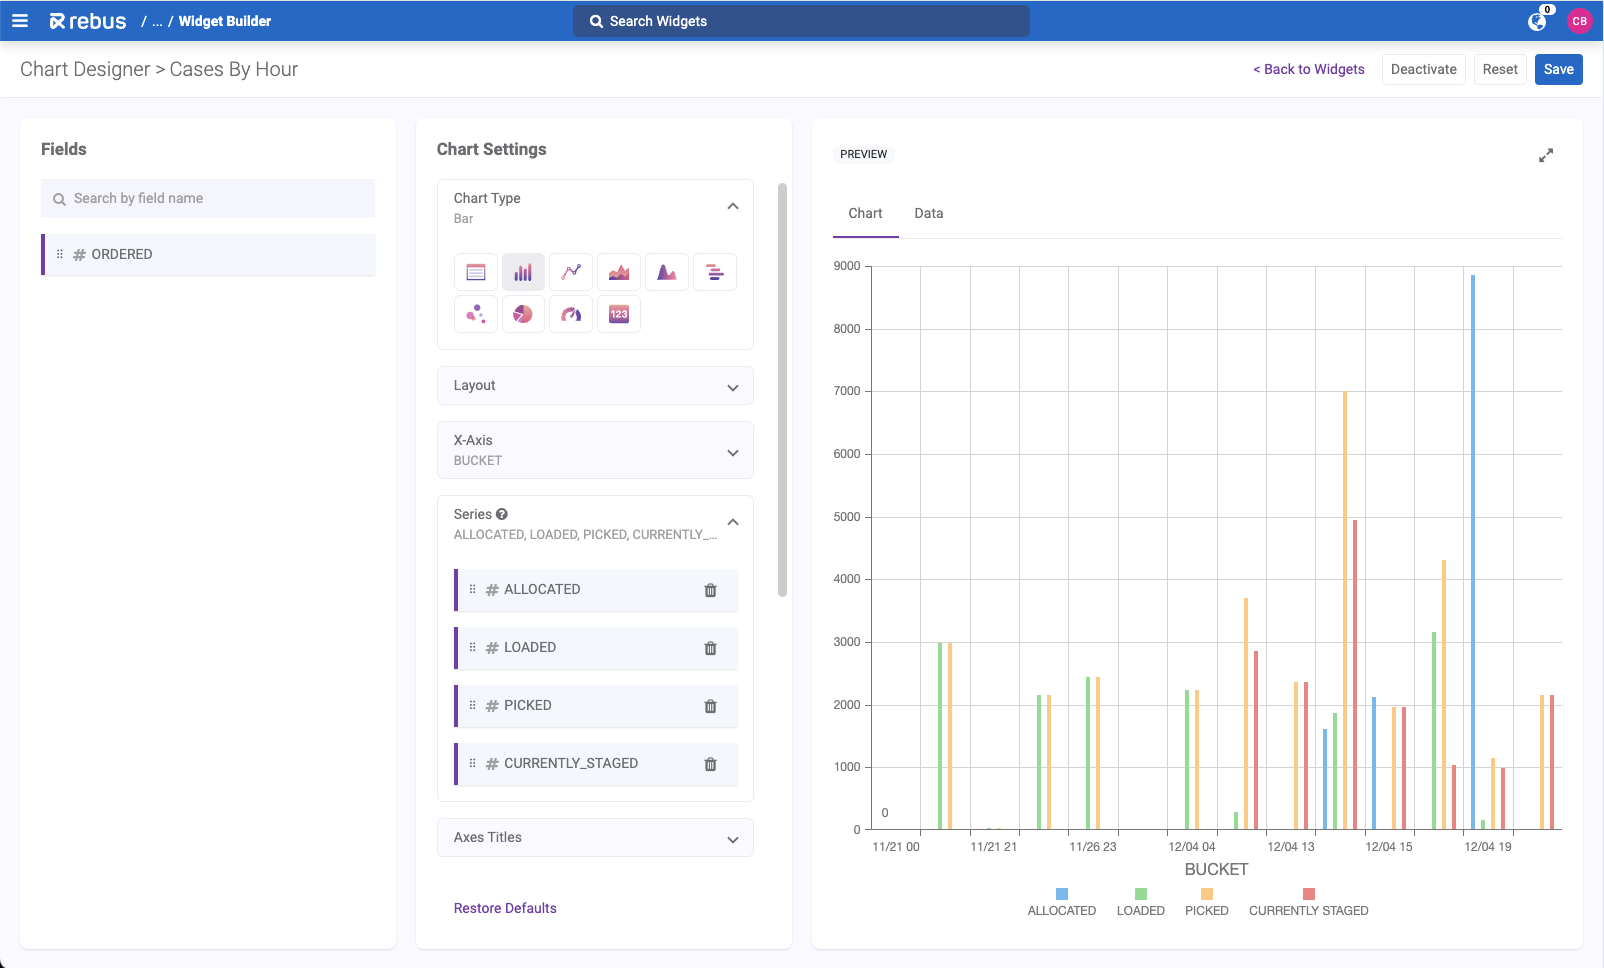Select the Area chart type
The height and width of the screenshot is (968, 1604).
[619, 272]
